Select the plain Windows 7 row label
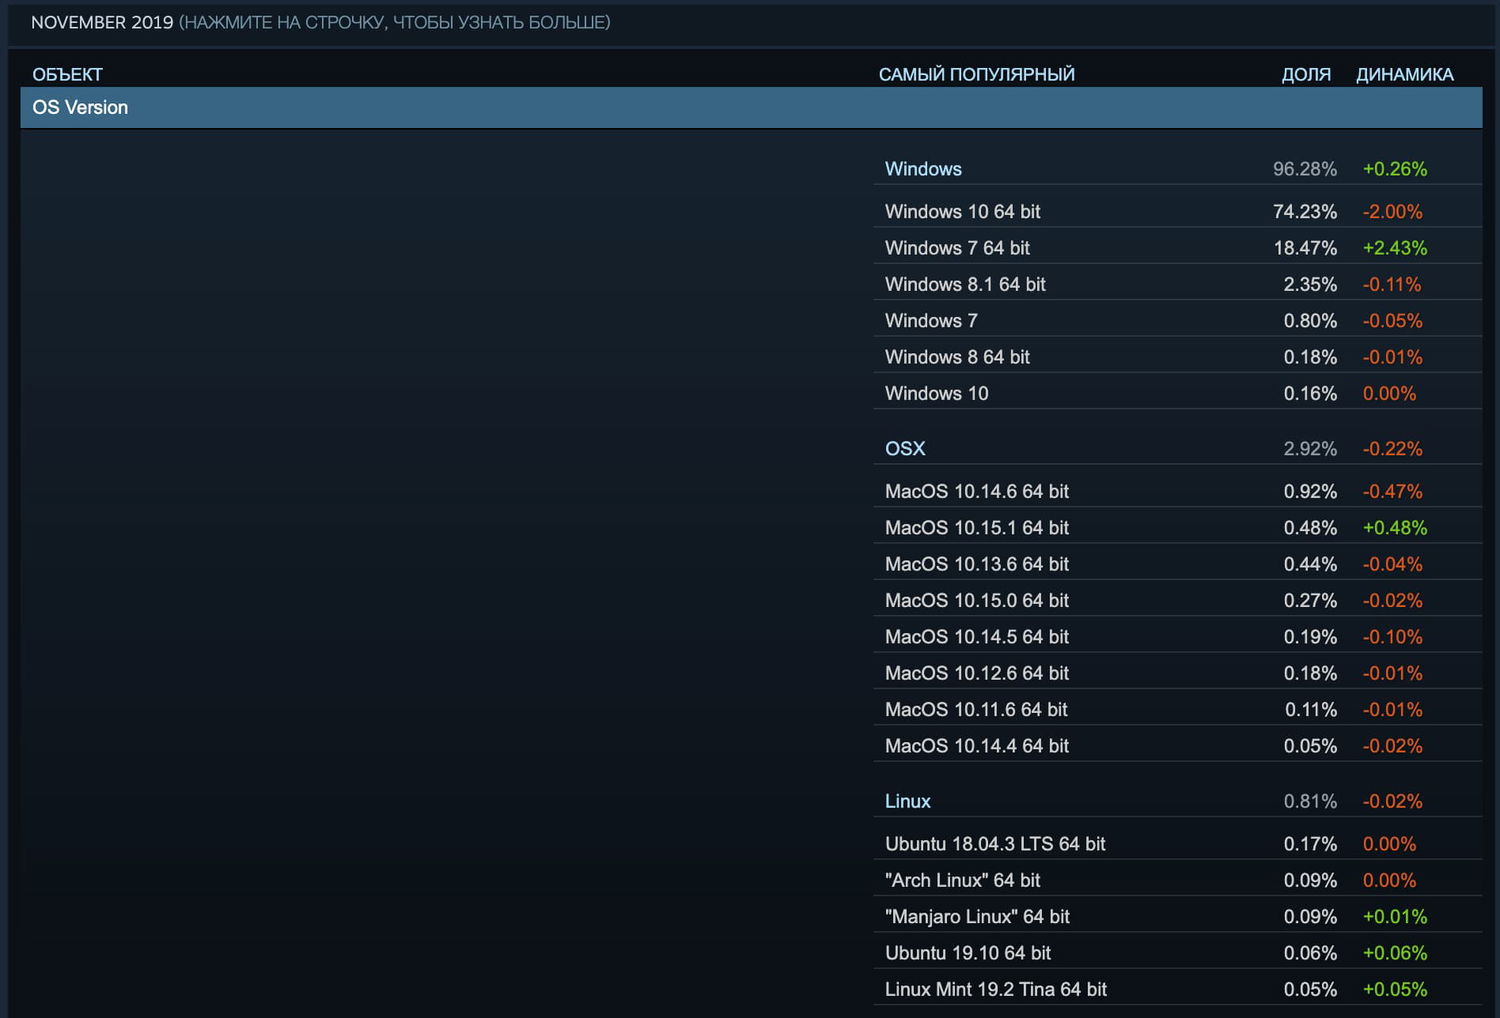The image size is (1500, 1018). click(x=931, y=321)
